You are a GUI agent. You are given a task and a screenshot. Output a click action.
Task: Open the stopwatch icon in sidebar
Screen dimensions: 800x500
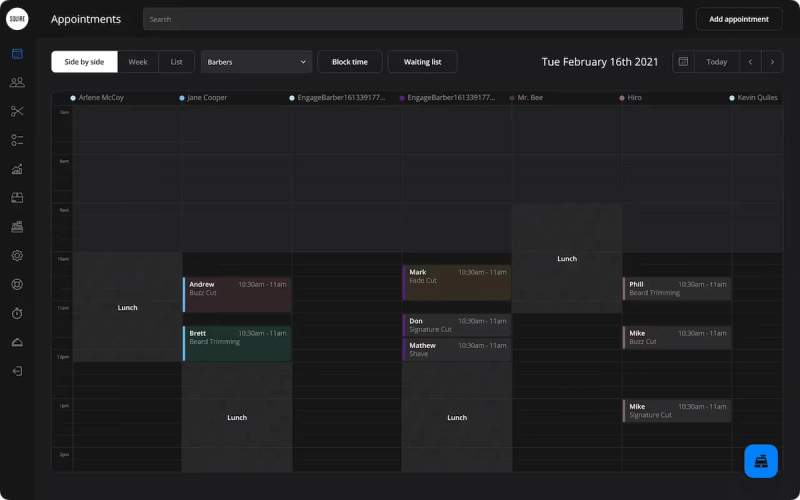pyautogui.click(x=17, y=313)
